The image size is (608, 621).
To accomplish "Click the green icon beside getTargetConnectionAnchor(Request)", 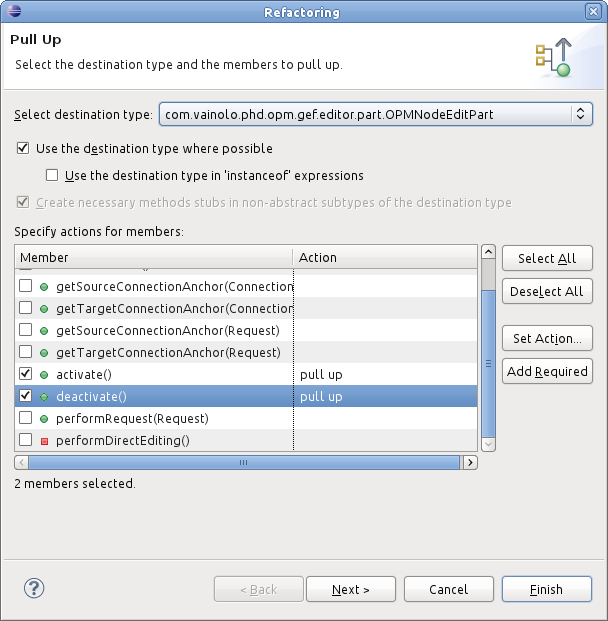I will coord(44,352).
